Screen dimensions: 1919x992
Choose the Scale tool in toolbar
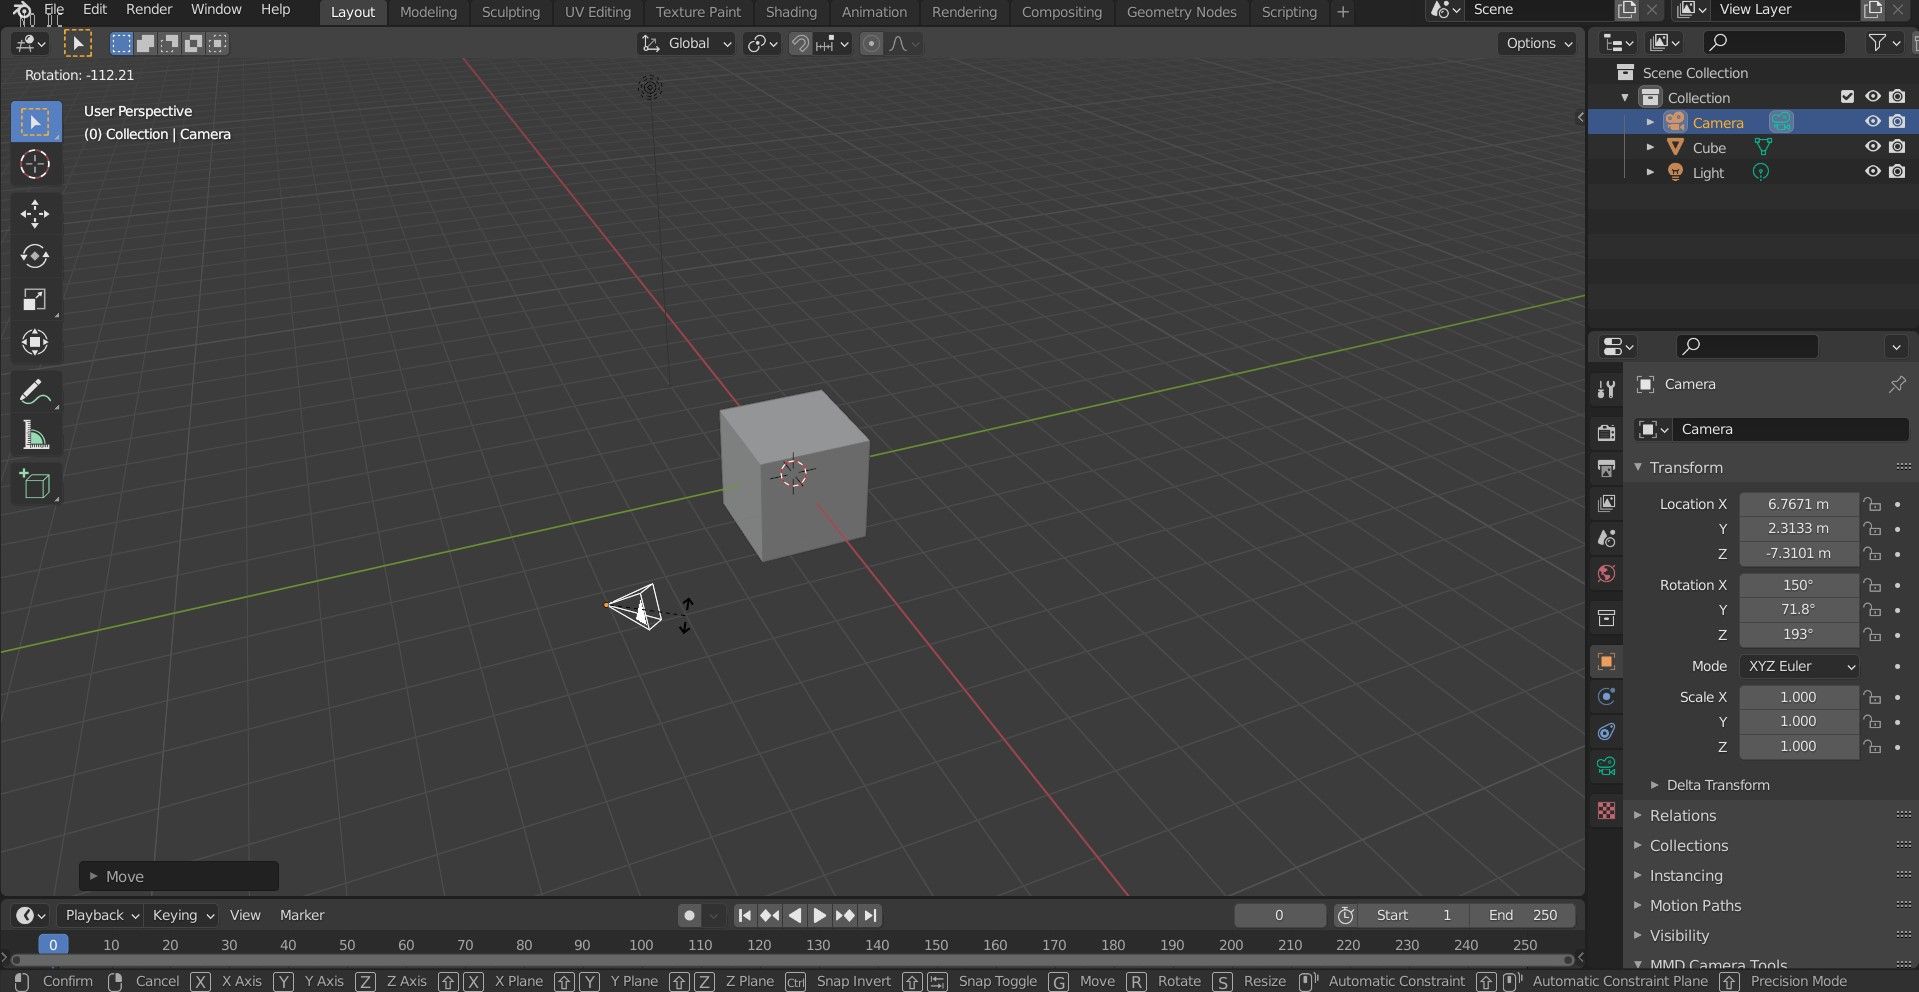point(35,300)
